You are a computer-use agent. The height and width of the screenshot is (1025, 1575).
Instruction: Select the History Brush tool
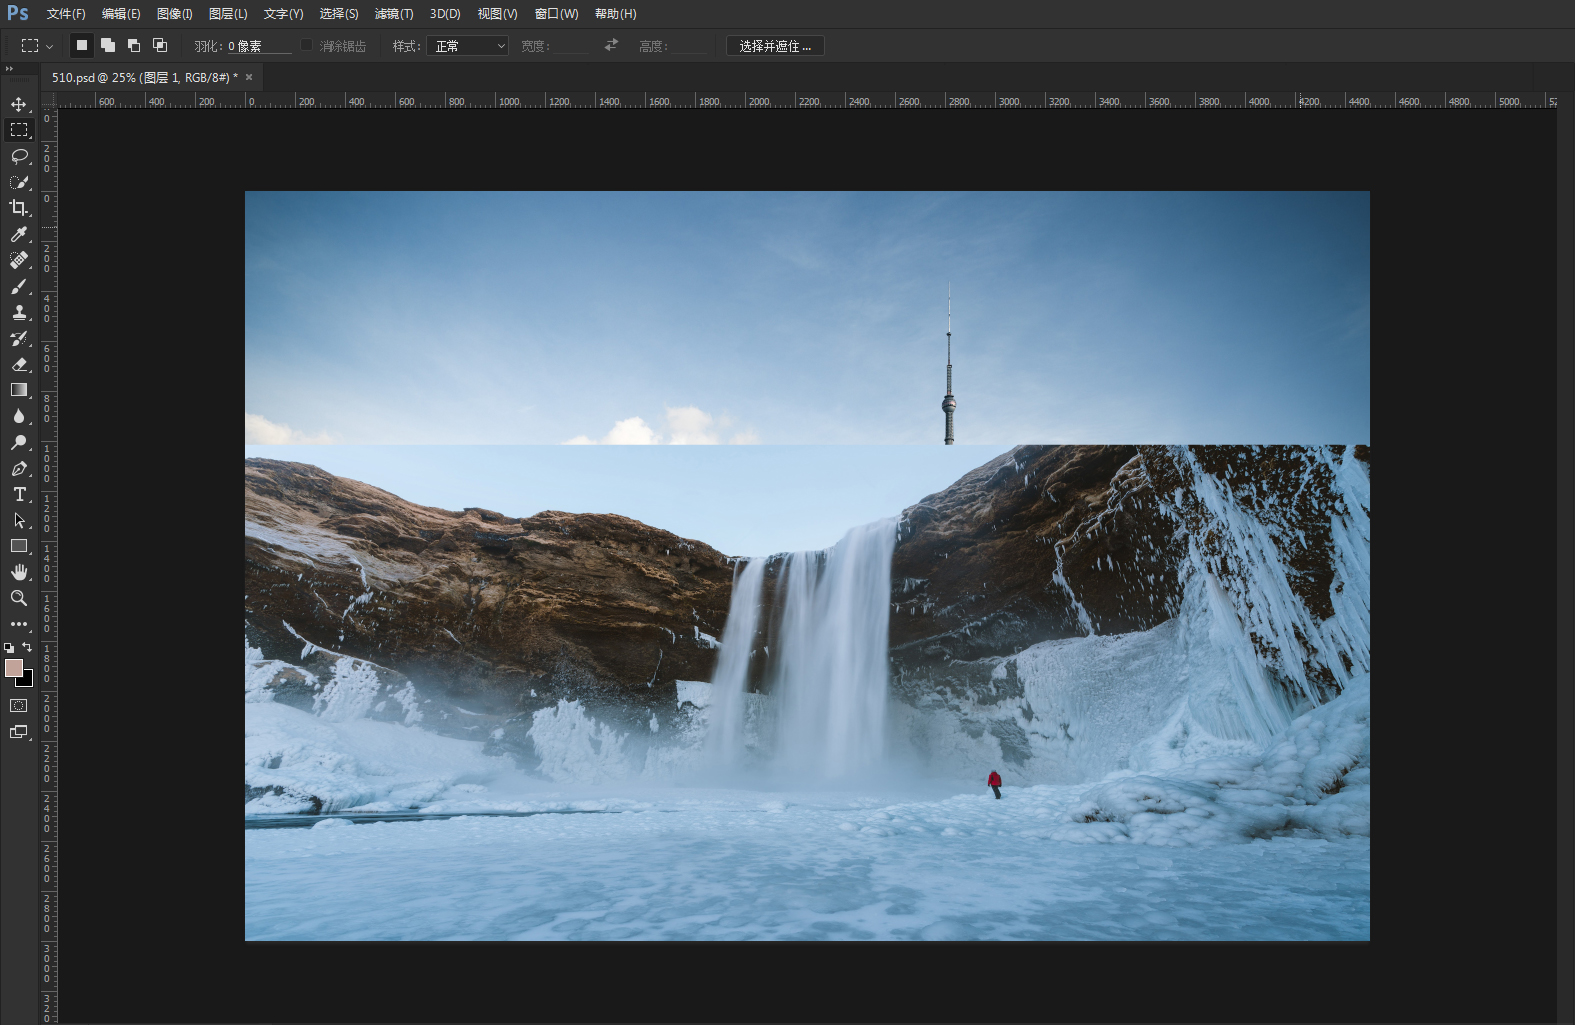point(19,338)
